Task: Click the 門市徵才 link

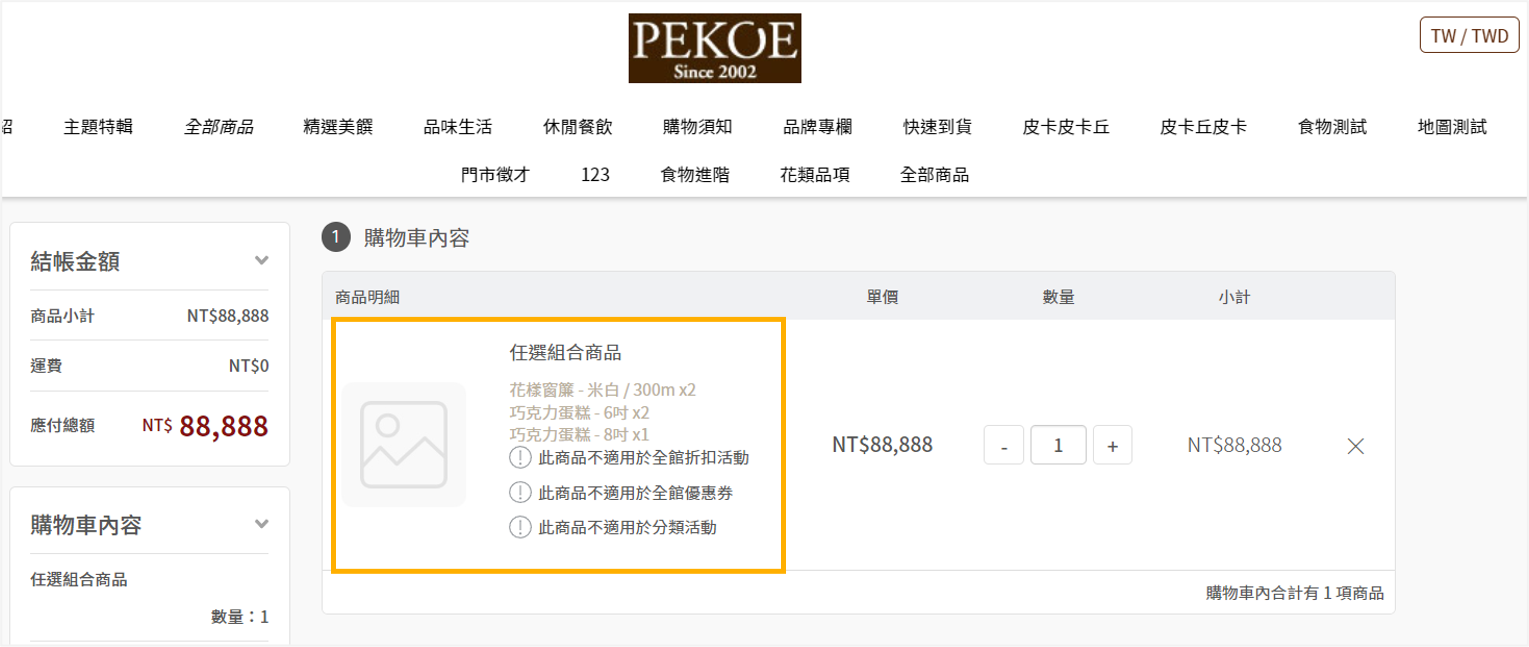Action: pos(495,175)
